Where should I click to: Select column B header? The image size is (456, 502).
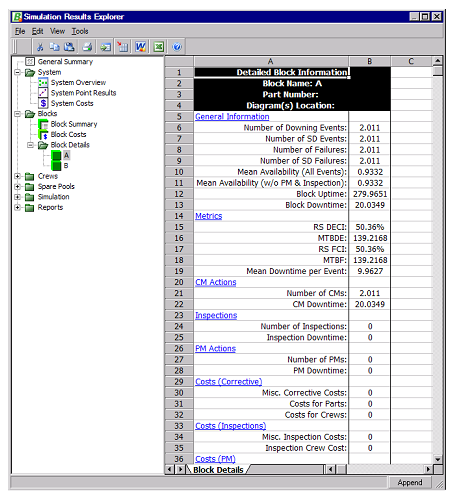pos(370,62)
